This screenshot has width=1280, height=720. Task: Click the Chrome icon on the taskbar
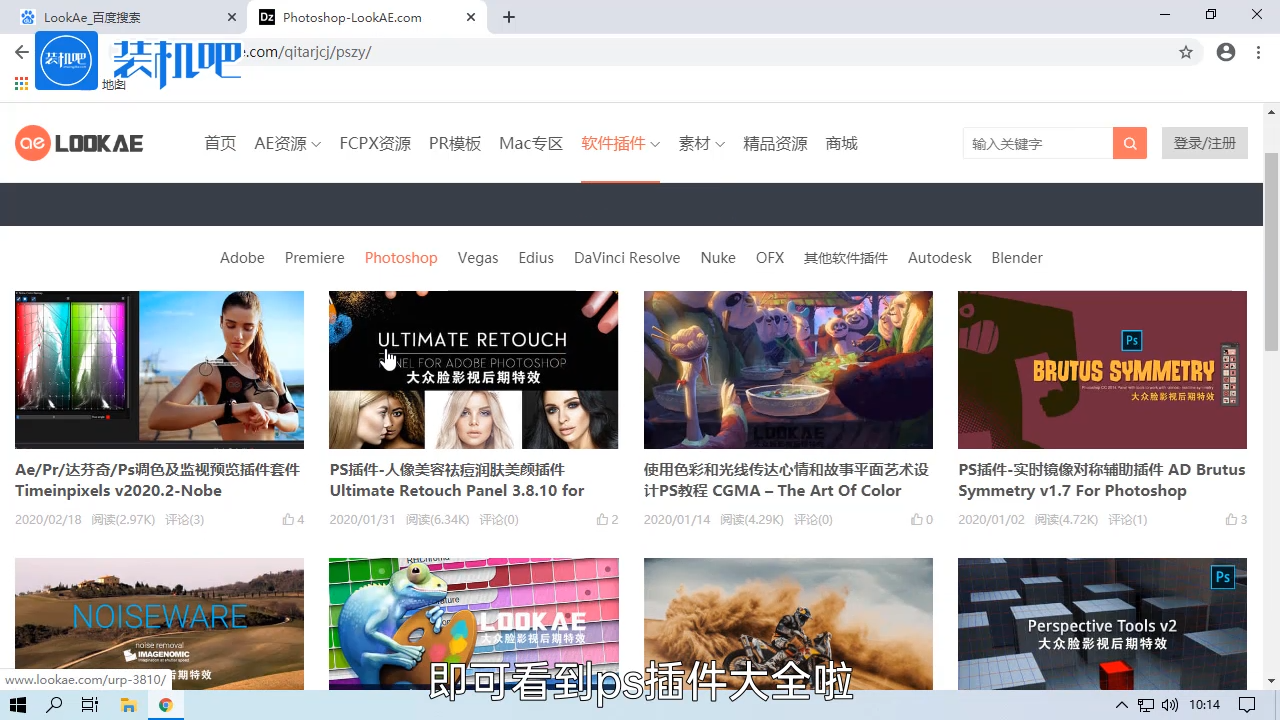coord(166,704)
